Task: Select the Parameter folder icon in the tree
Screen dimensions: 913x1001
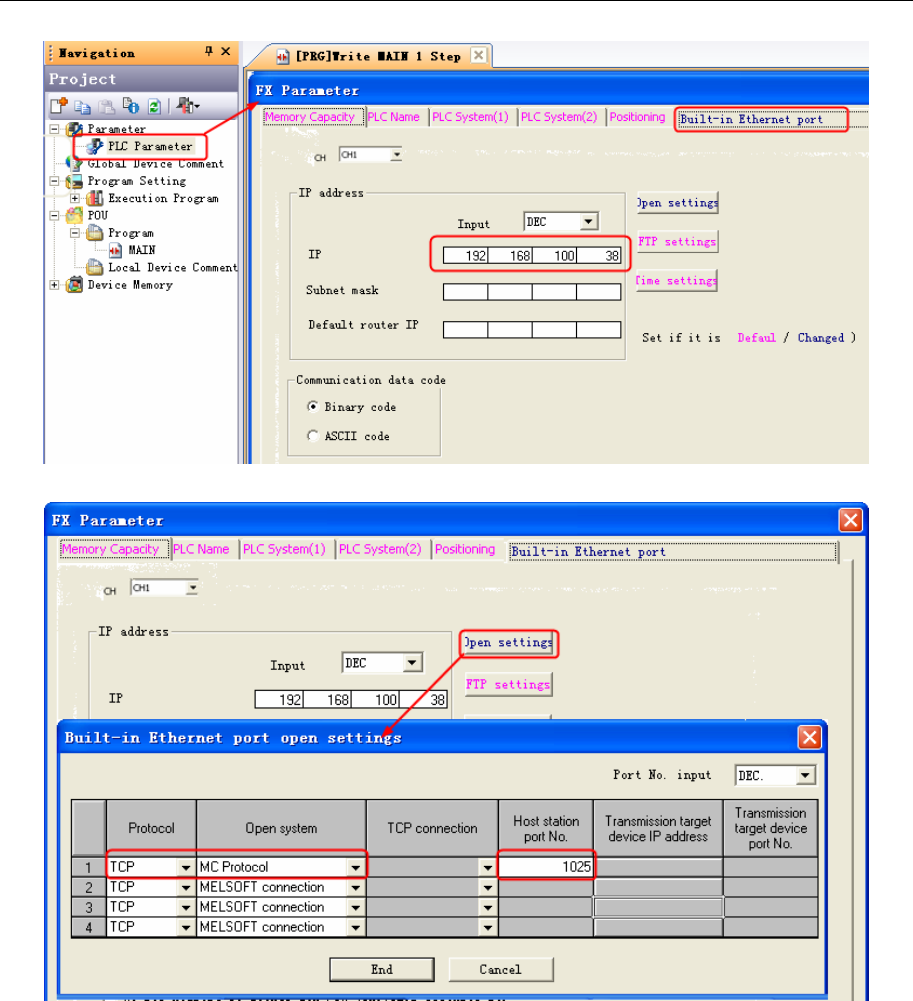Action: coord(75,129)
